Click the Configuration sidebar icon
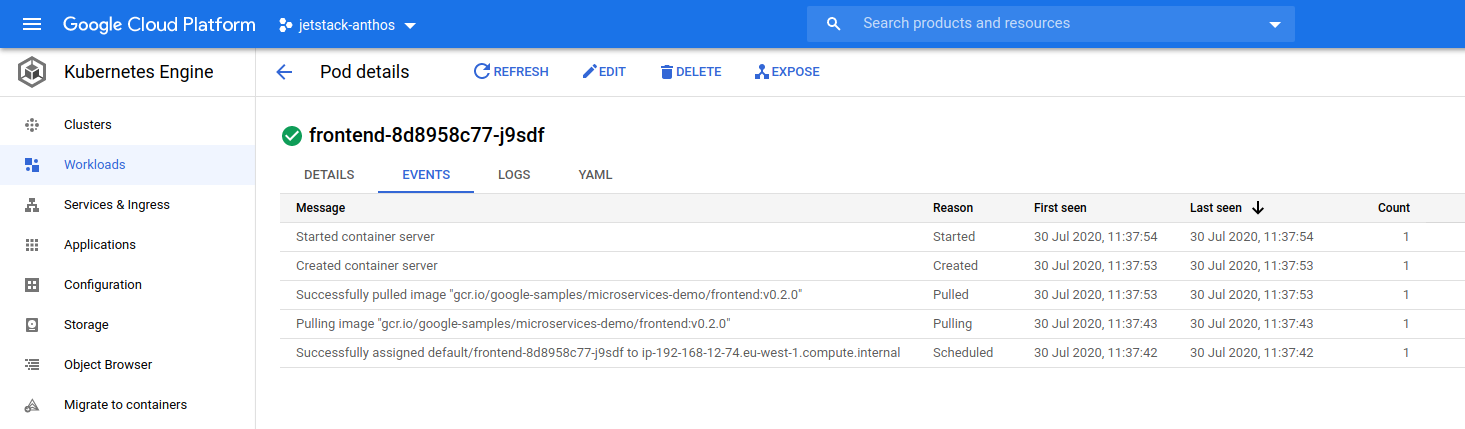This screenshot has width=1465, height=429. [x=32, y=285]
